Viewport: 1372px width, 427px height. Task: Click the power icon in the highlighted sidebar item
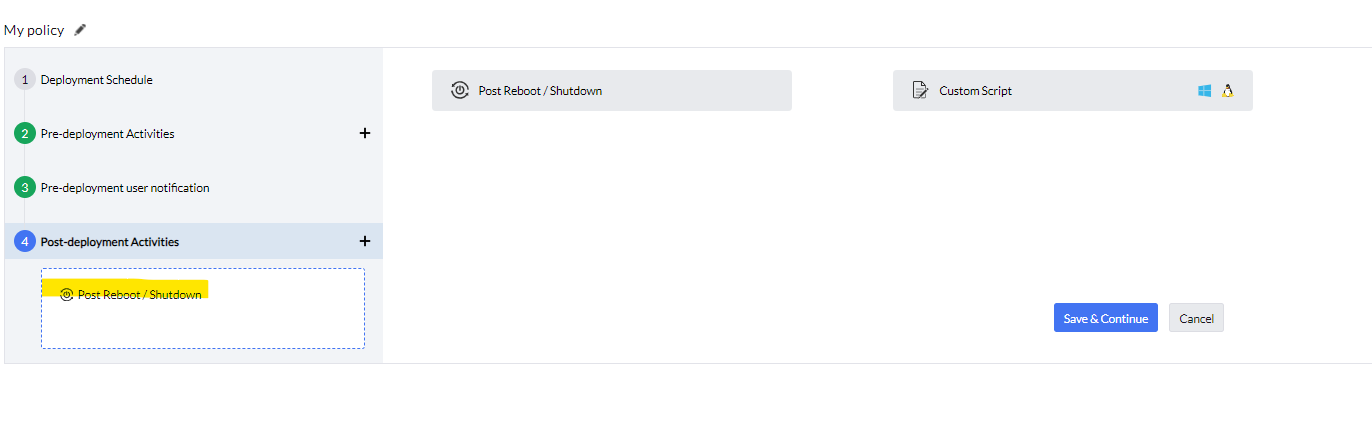point(67,295)
